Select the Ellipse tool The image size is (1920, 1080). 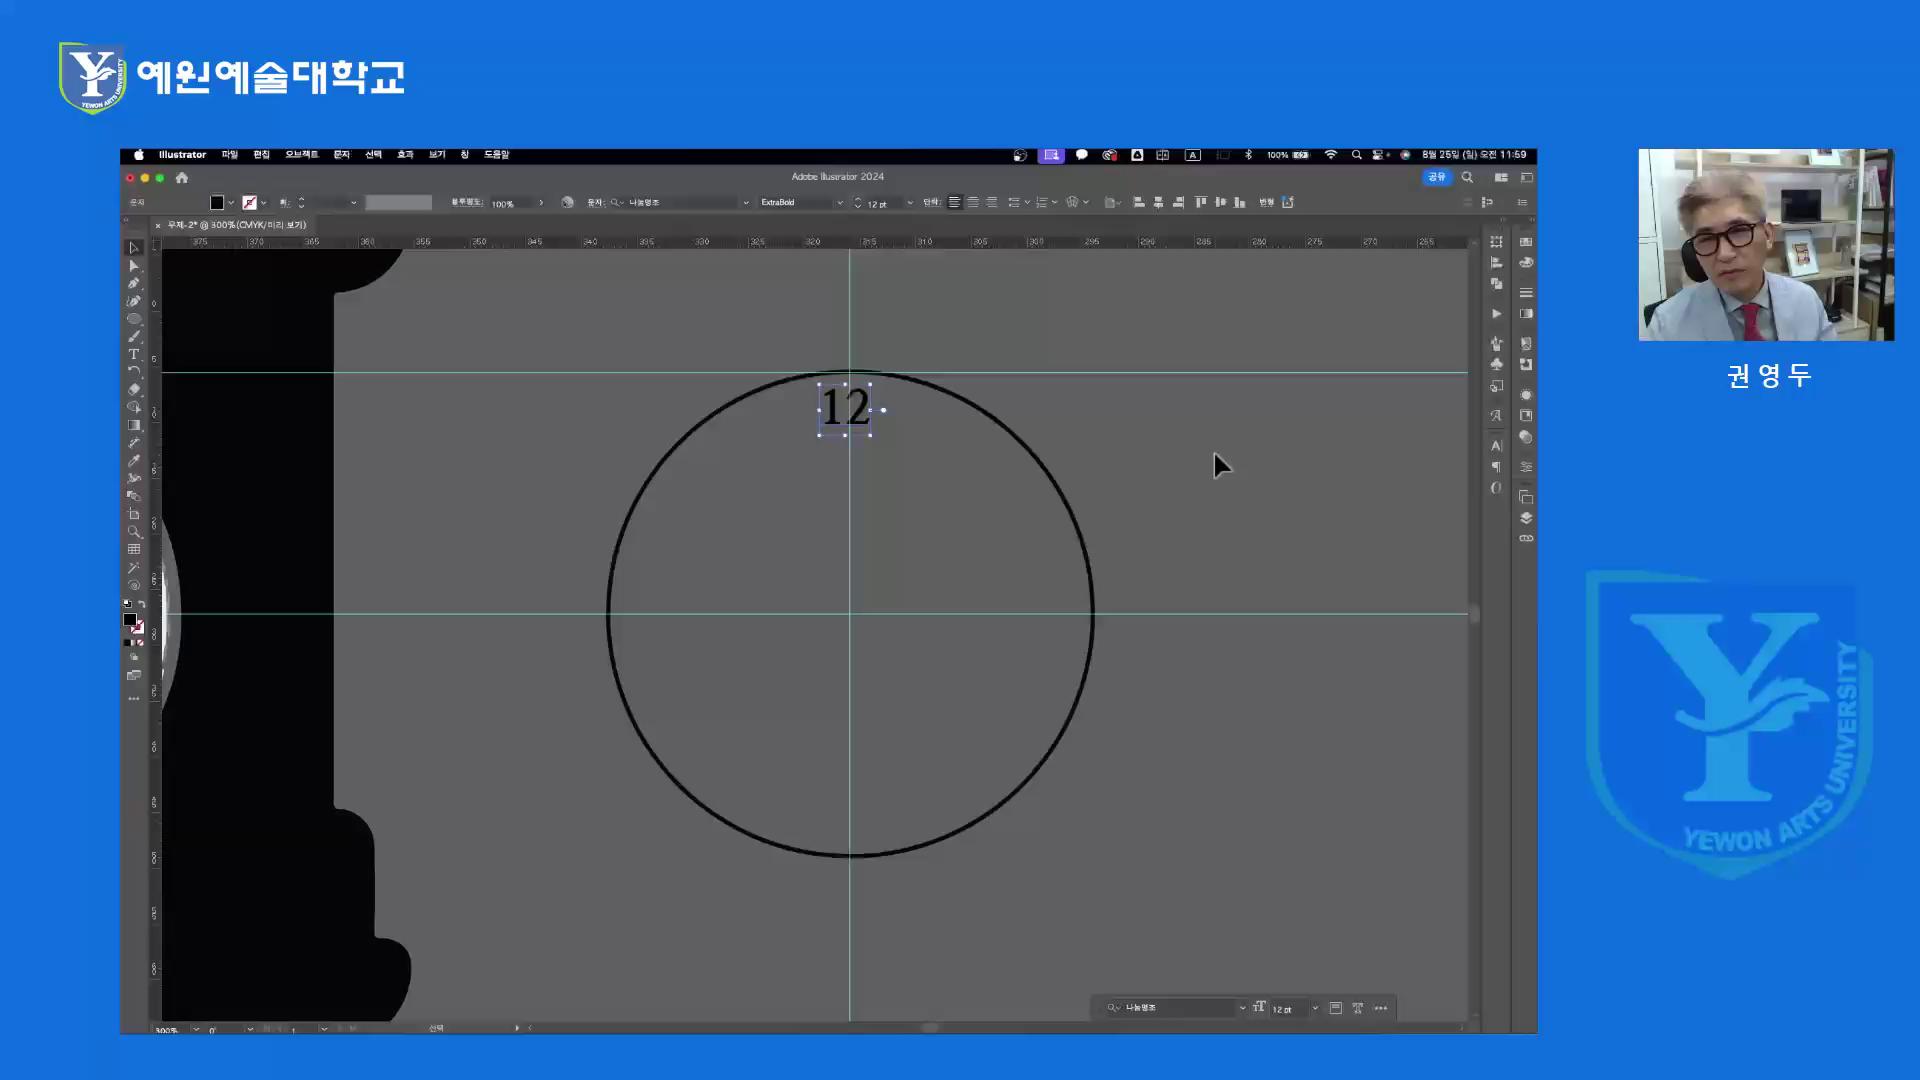click(x=133, y=319)
